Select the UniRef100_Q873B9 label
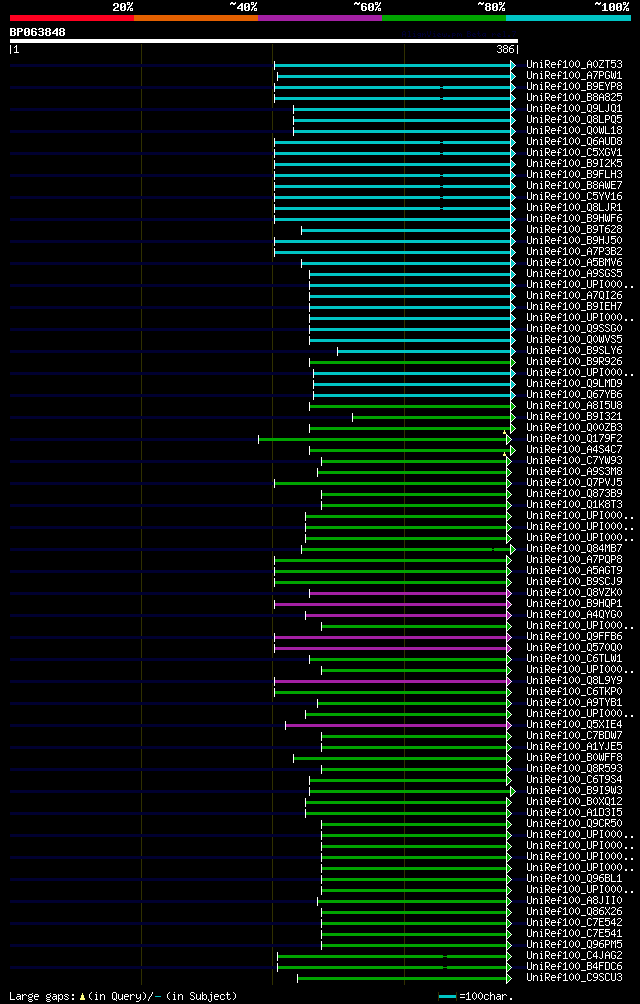640x1004 pixels. (x=574, y=493)
